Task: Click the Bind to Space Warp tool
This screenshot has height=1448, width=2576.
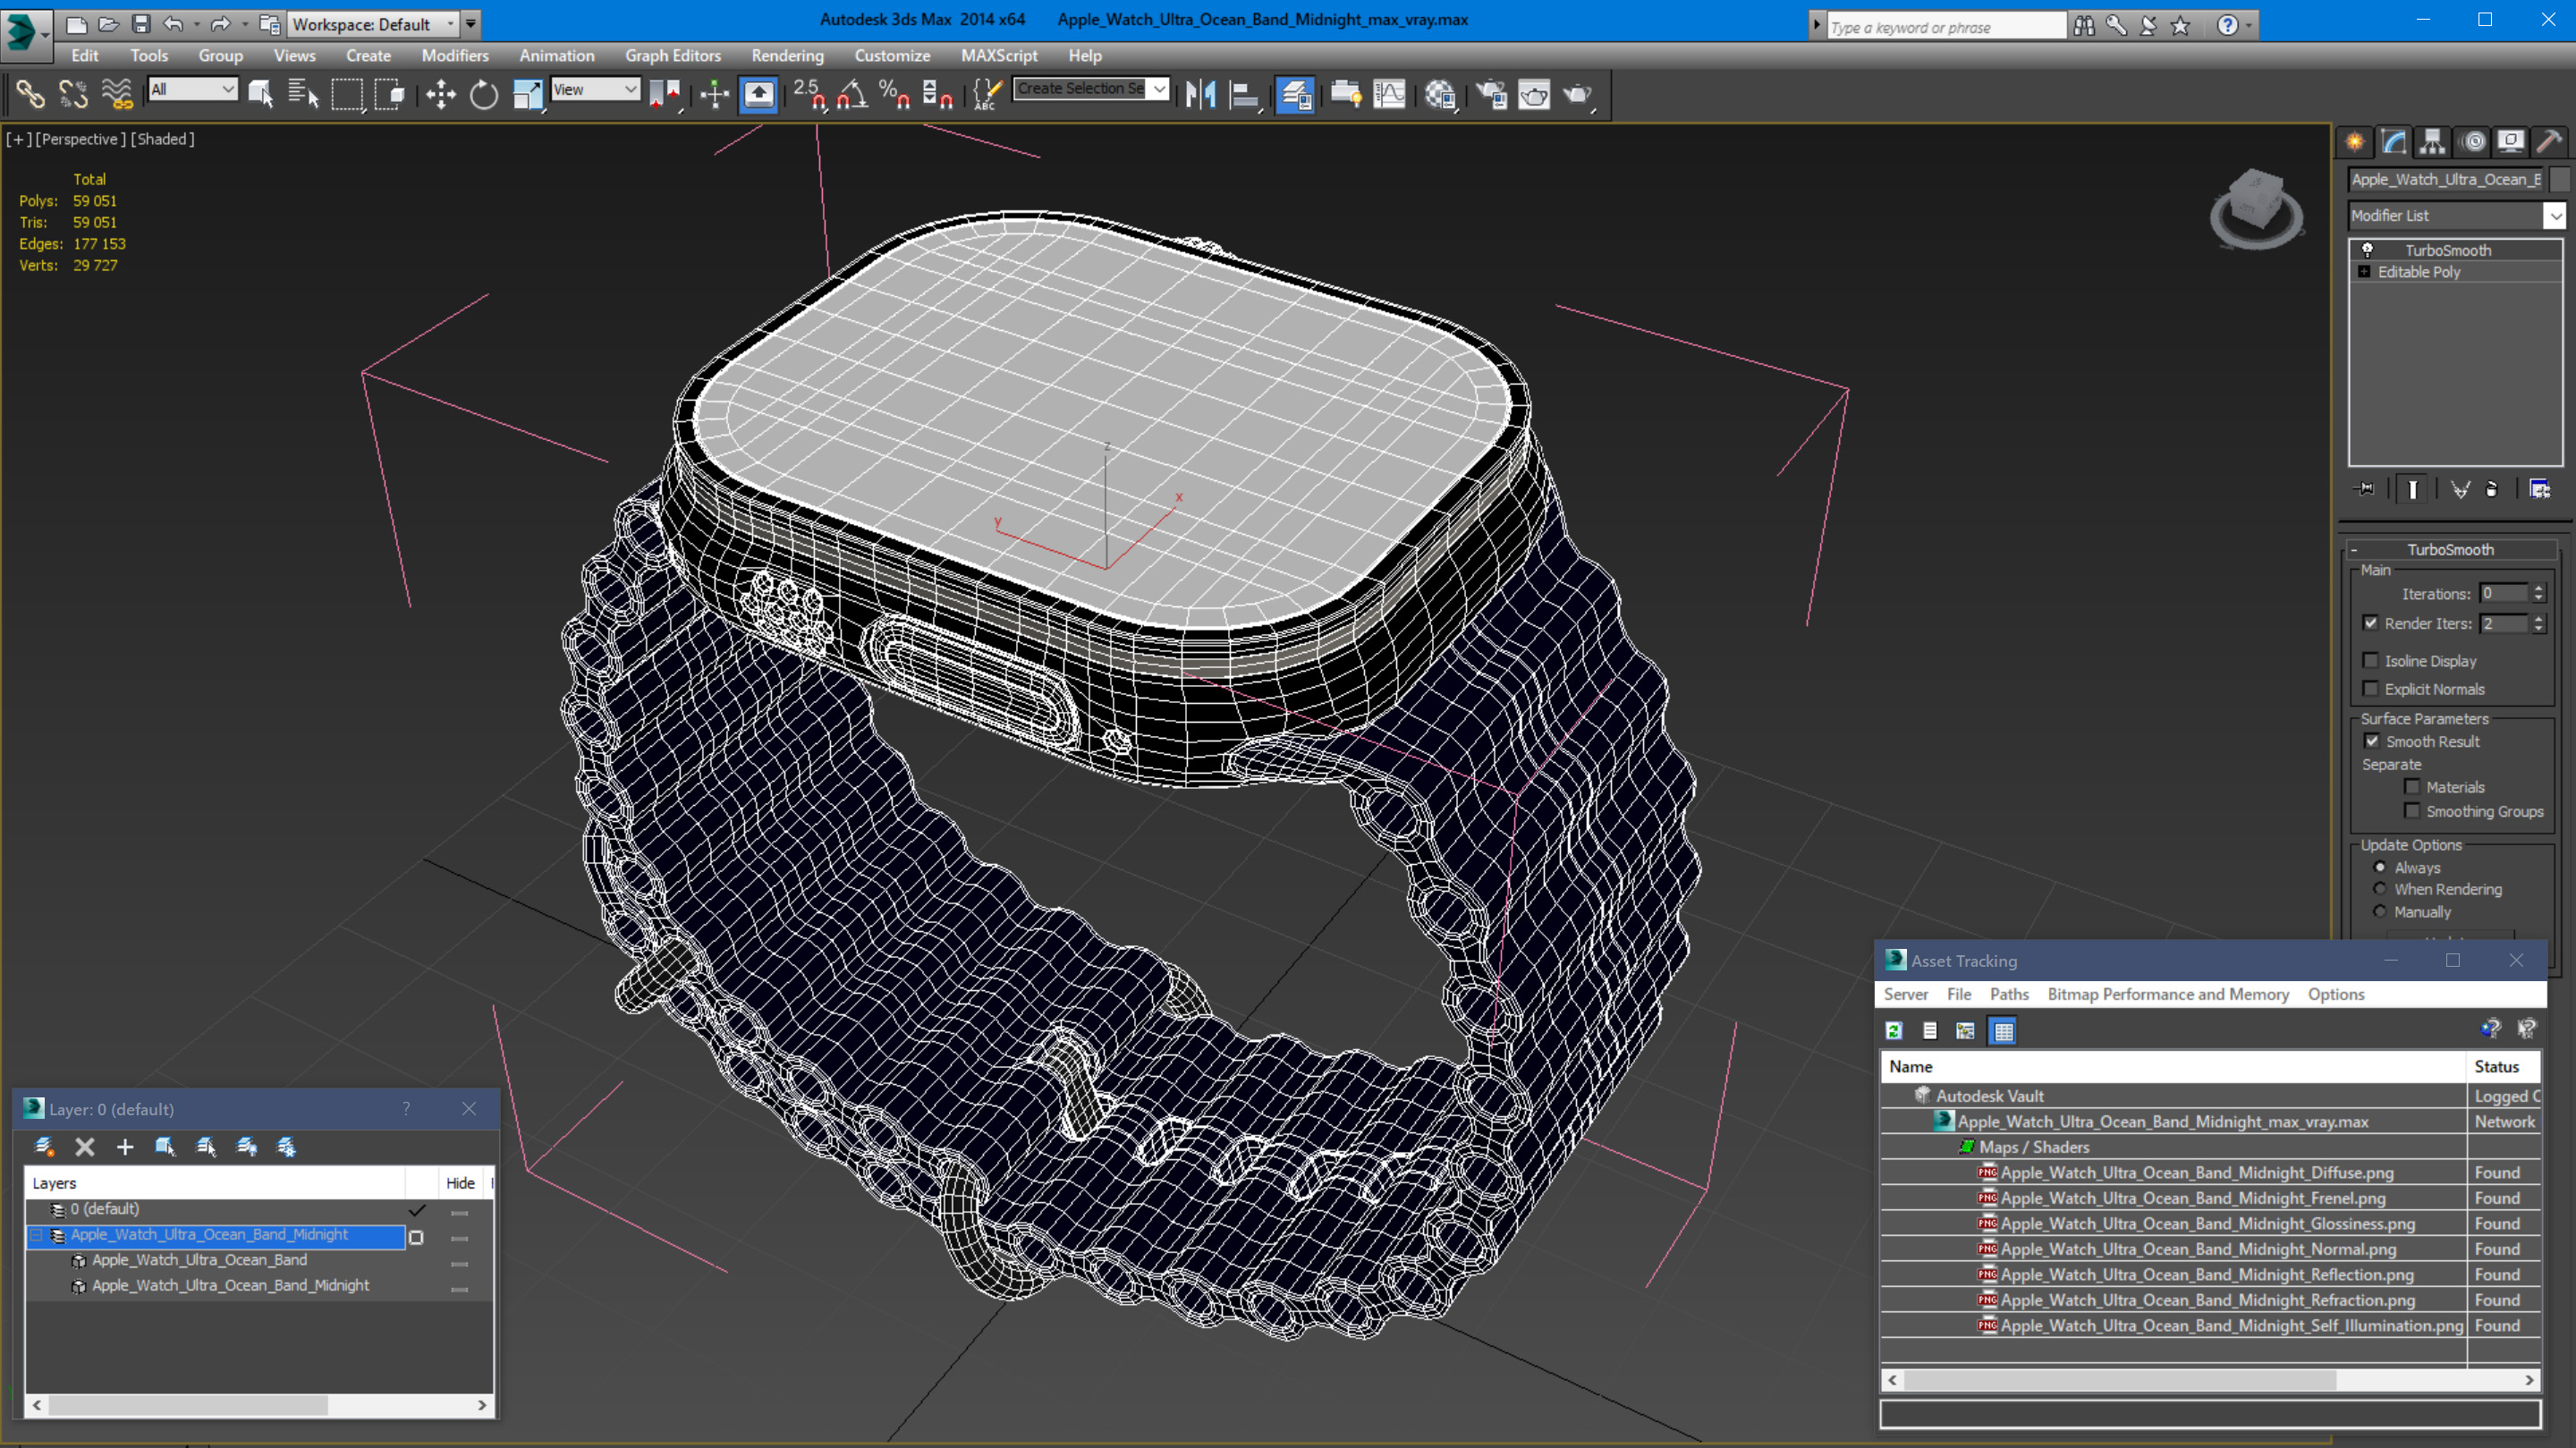Action: [117, 94]
